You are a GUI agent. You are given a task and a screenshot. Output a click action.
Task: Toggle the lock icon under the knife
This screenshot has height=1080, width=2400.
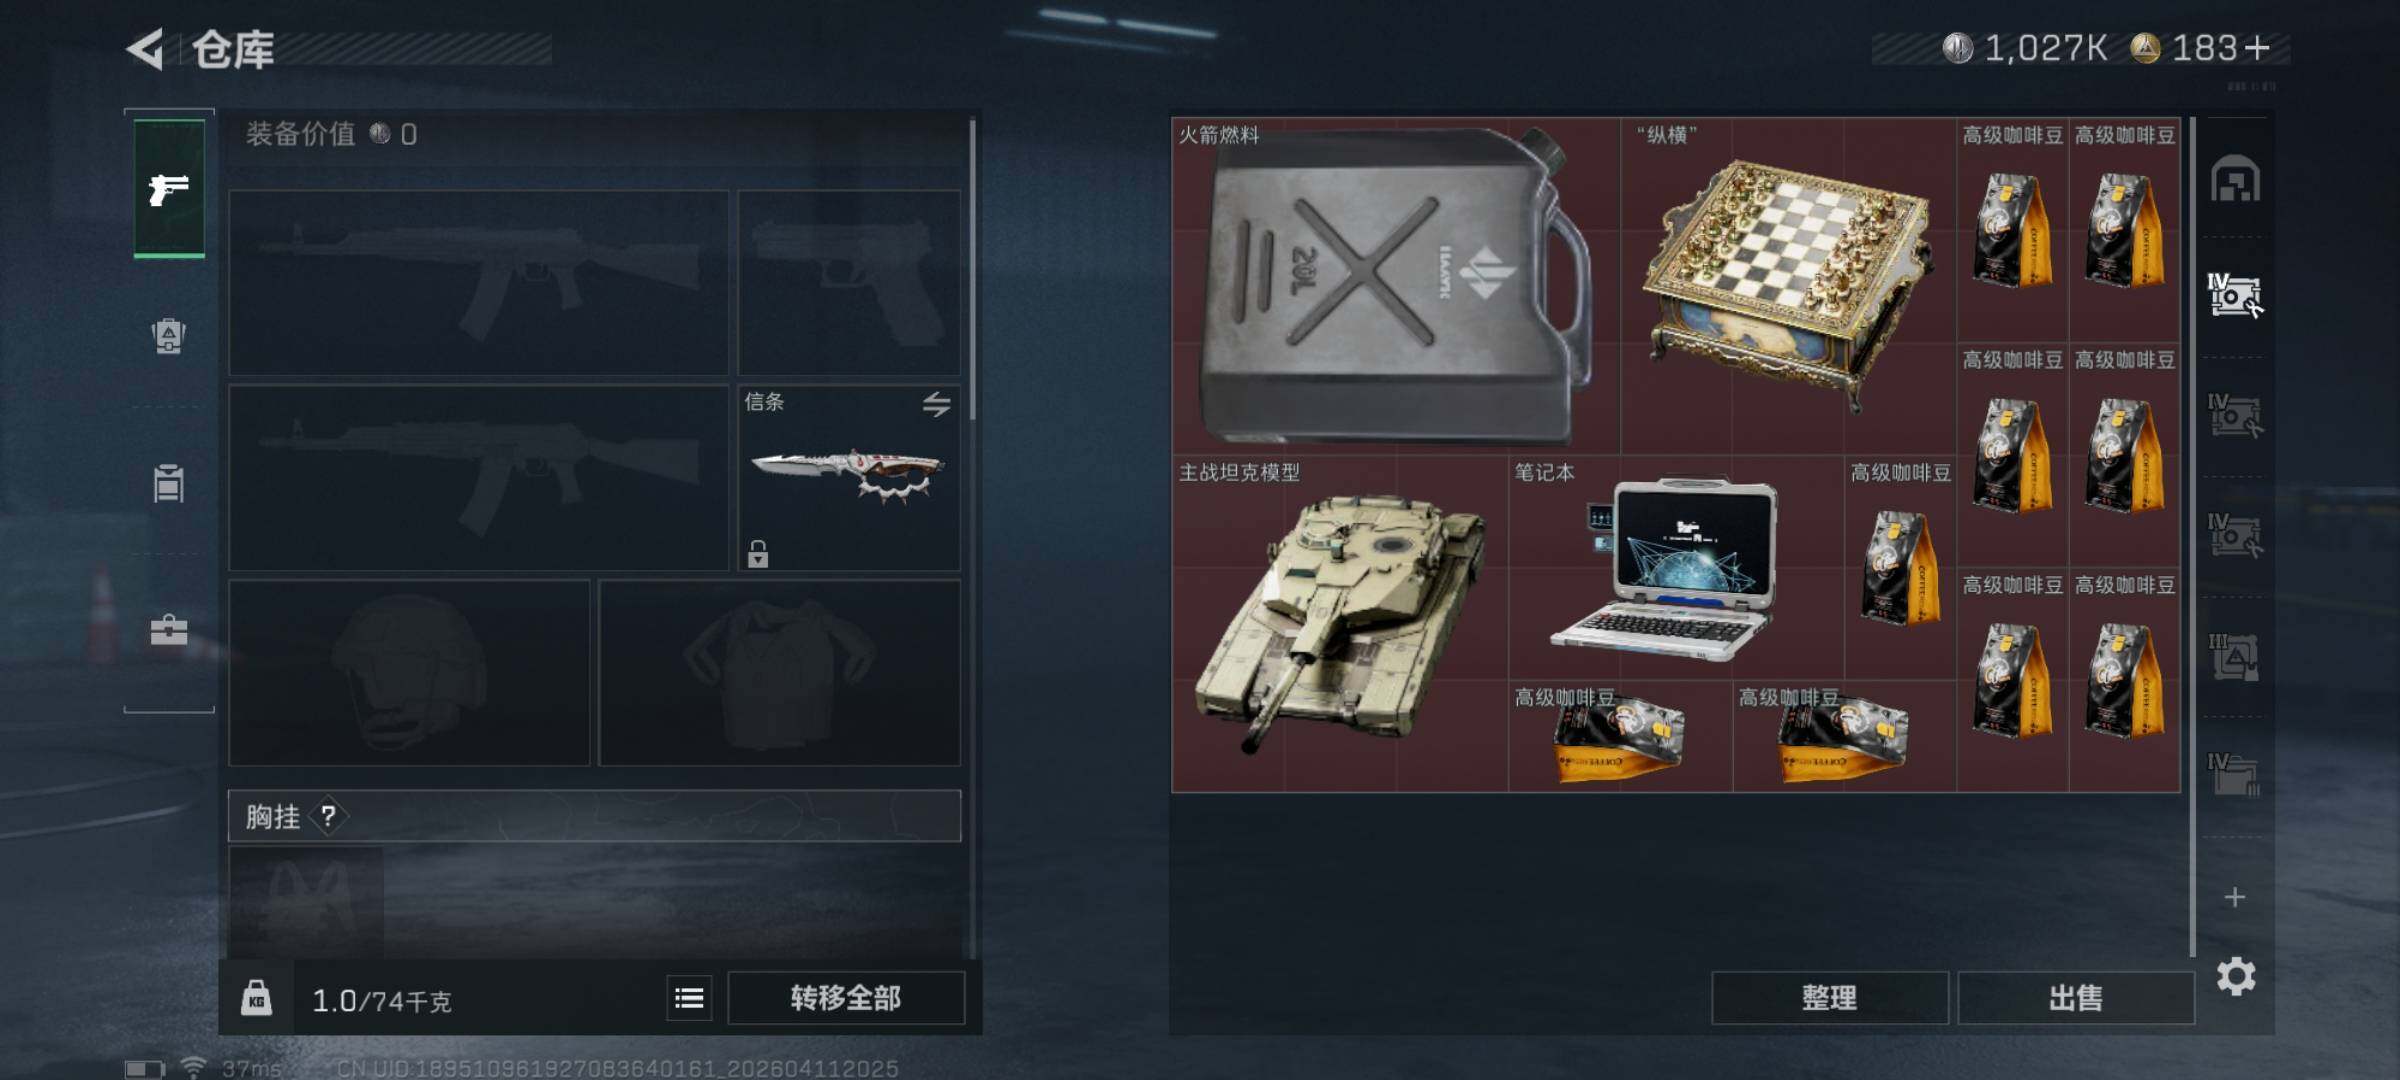[x=758, y=553]
